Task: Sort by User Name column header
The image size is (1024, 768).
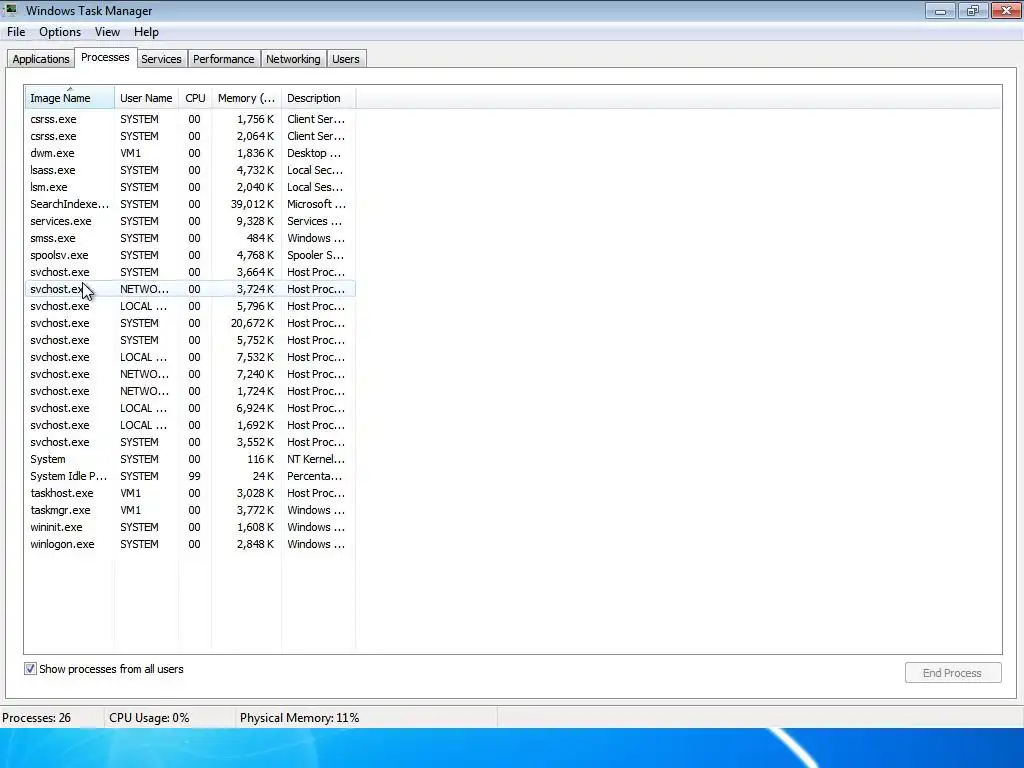Action: point(146,98)
